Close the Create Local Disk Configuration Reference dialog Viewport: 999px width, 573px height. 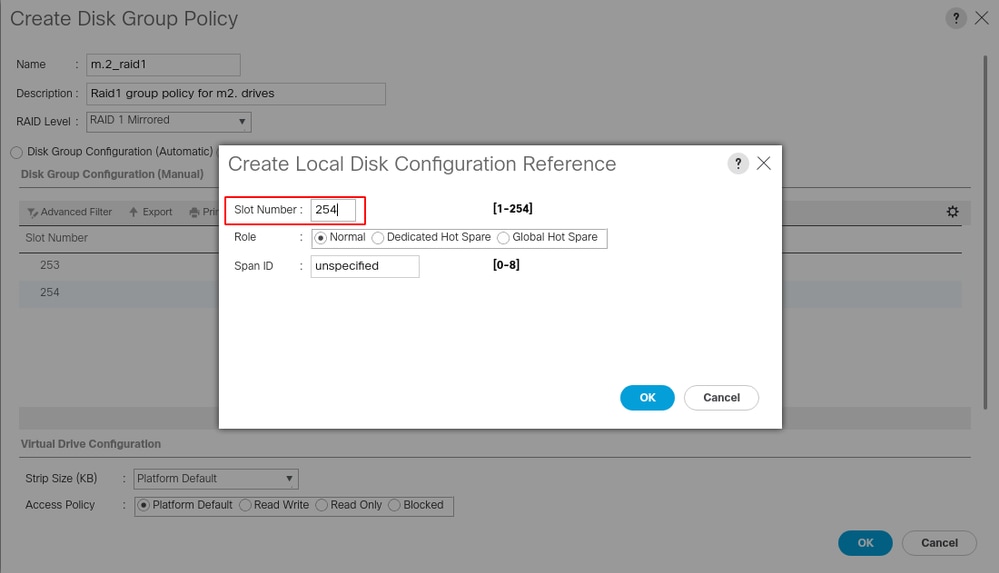tap(764, 164)
